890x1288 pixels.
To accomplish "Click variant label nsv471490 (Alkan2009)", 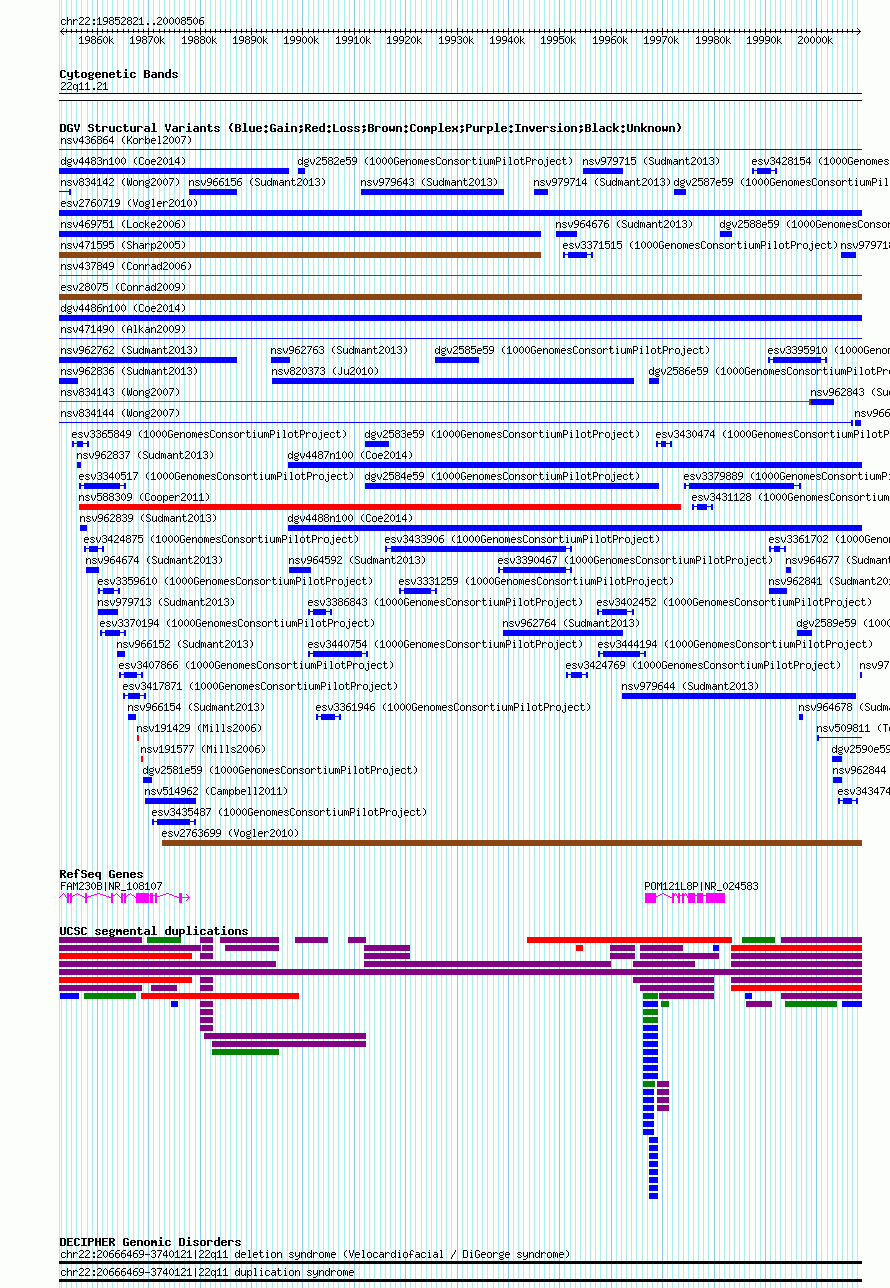I will [x=123, y=329].
